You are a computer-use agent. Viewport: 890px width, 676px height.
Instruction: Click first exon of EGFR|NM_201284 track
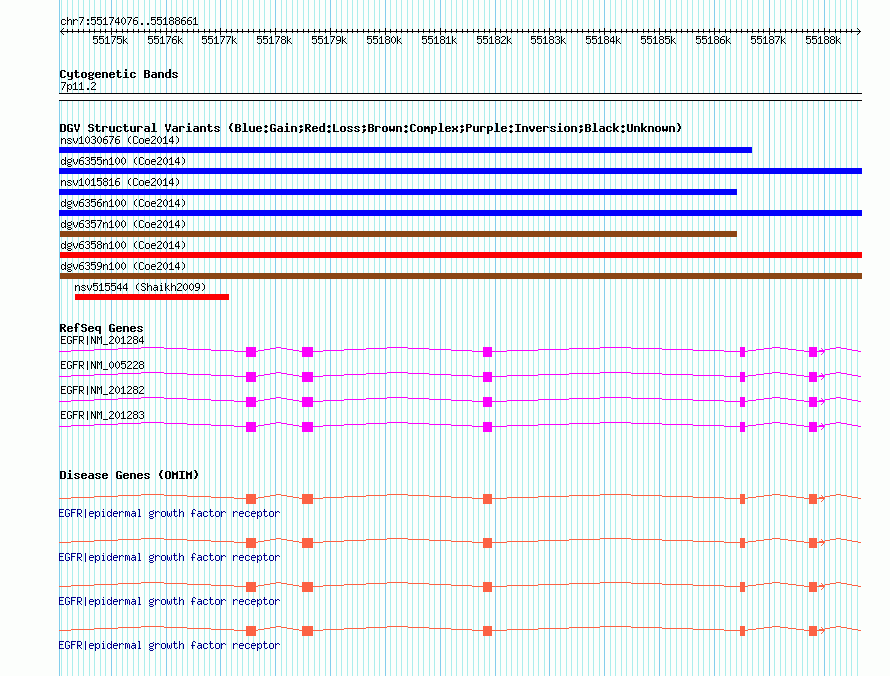251,352
